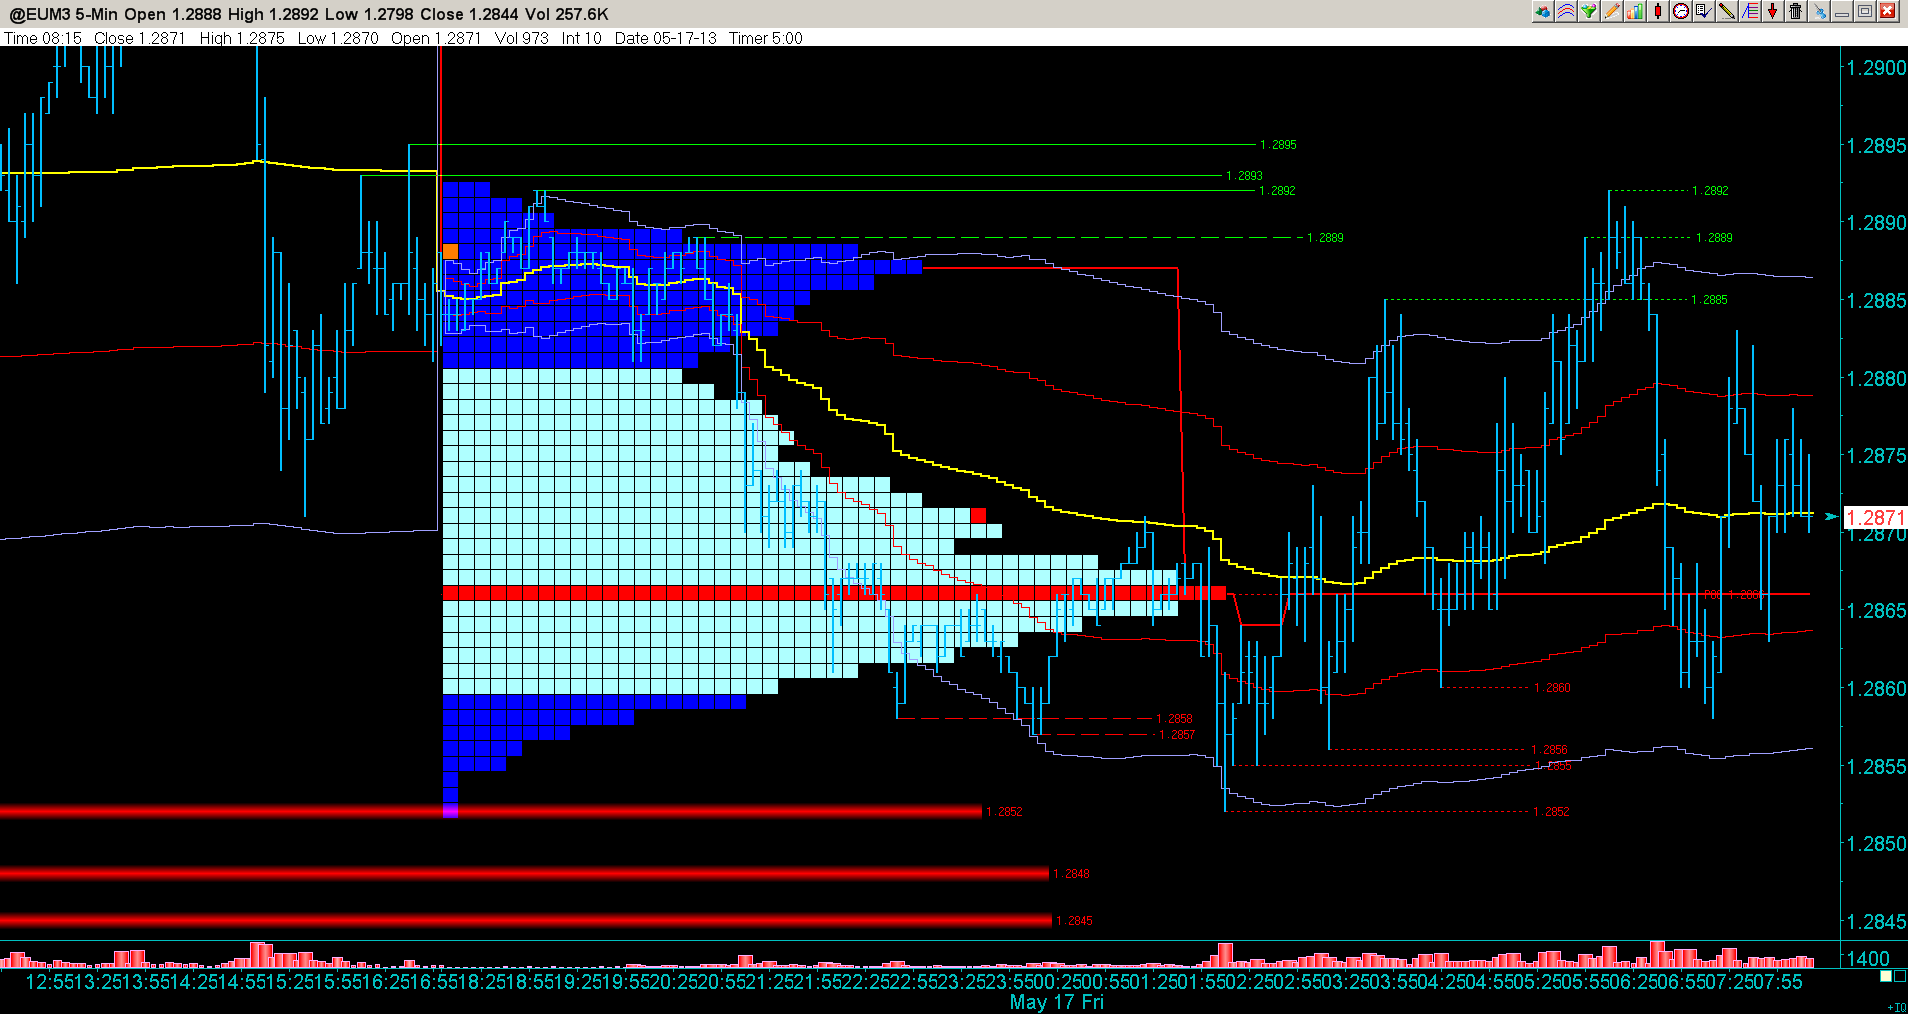Click the green 1.2895 level label
This screenshot has width=1908, height=1014.
[1278, 145]
